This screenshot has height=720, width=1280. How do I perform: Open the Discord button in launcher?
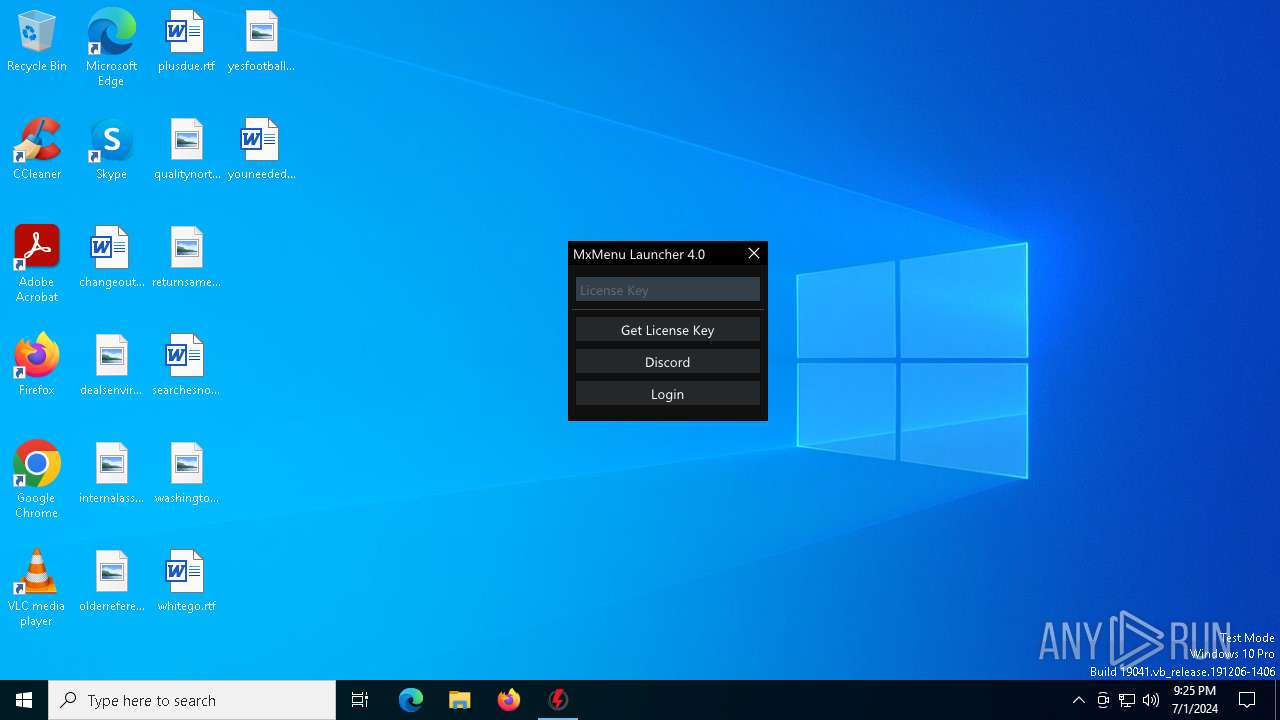pos(667,362)
